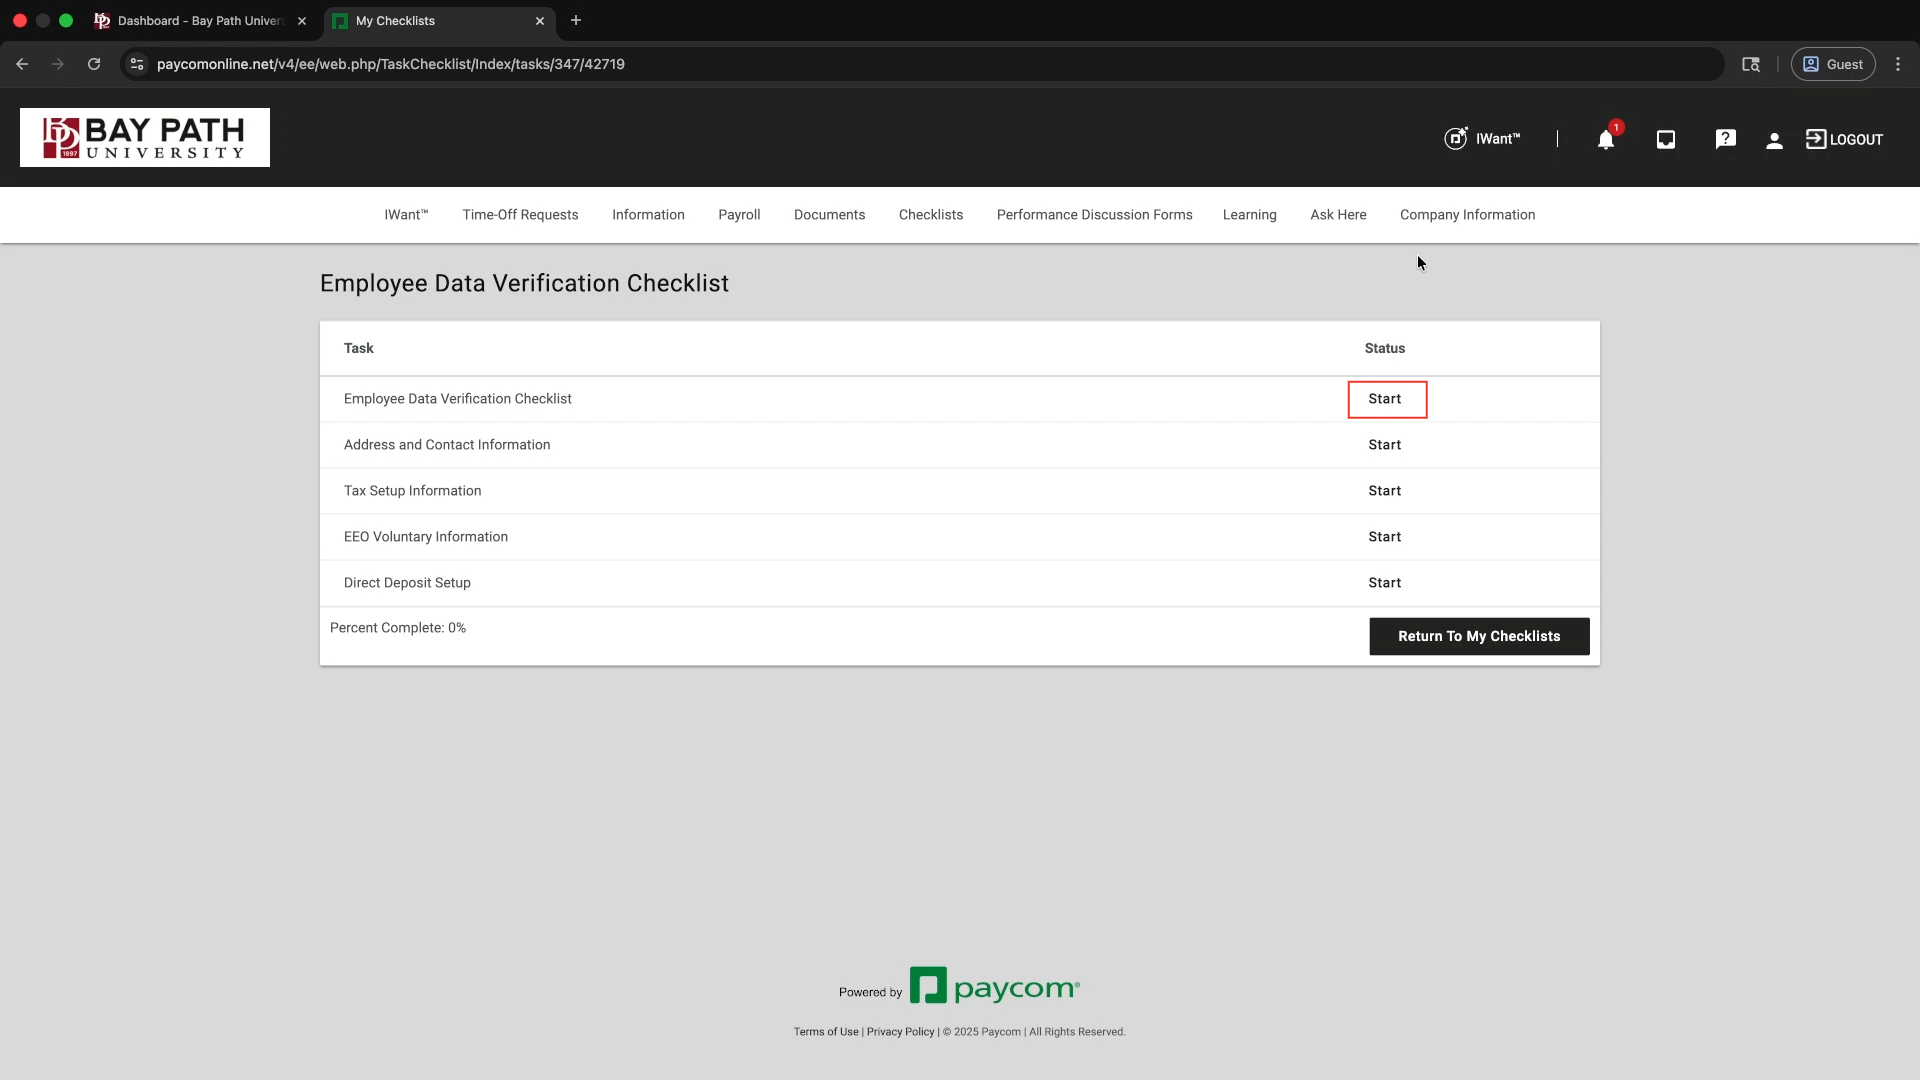Click Return To My Checklists button
This screenshot has height=1080, width=1920.
(1478, 636)
